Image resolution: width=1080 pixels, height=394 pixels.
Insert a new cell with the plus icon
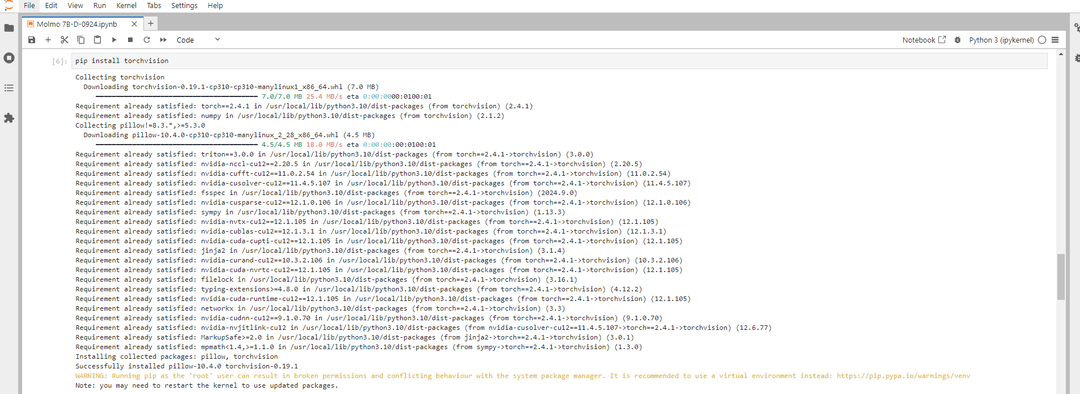pyautogui.click(x=48, y=40)
